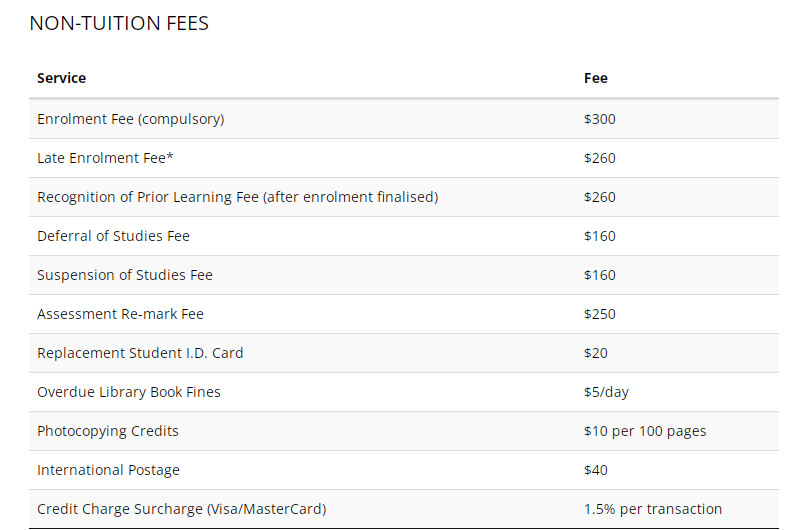The height and width of the screenshot is (530, 789).
Task: Click the International Postage row label
Action: [x=108, y=470]
